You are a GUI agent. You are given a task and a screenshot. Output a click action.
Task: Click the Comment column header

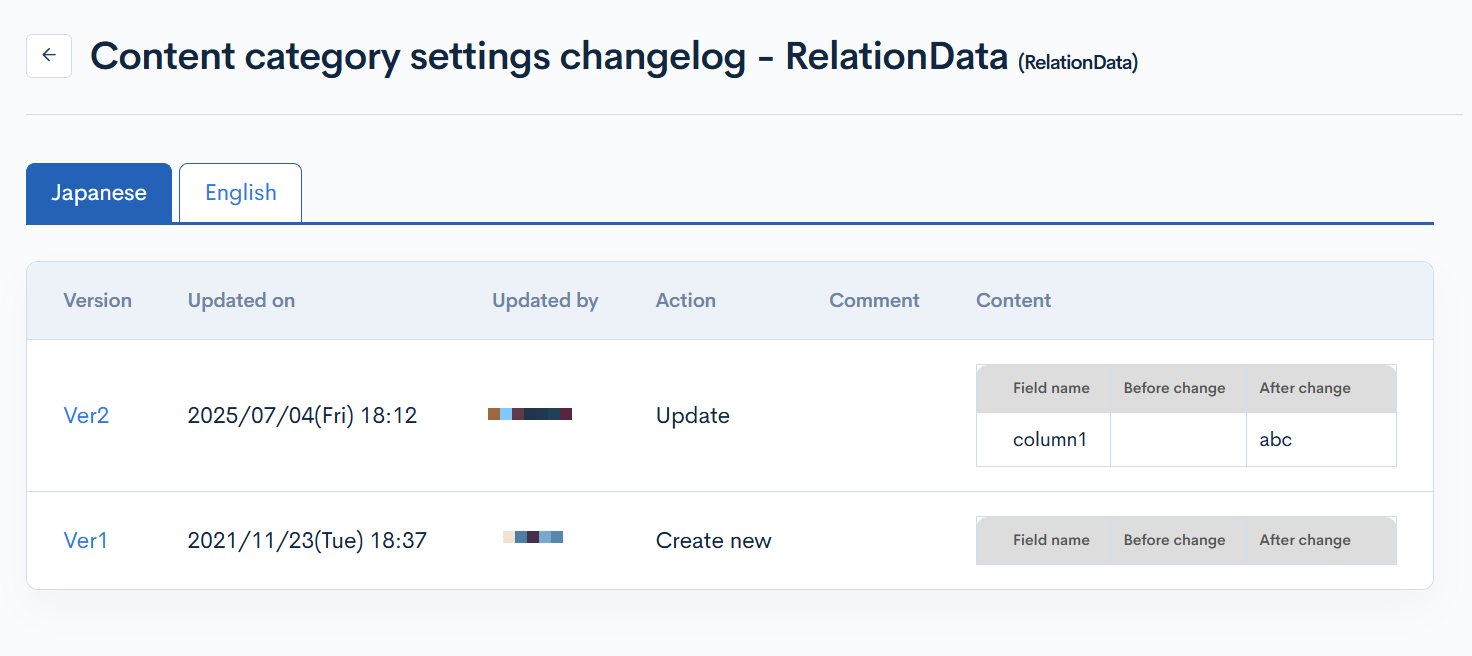click(x=874, y=301)
